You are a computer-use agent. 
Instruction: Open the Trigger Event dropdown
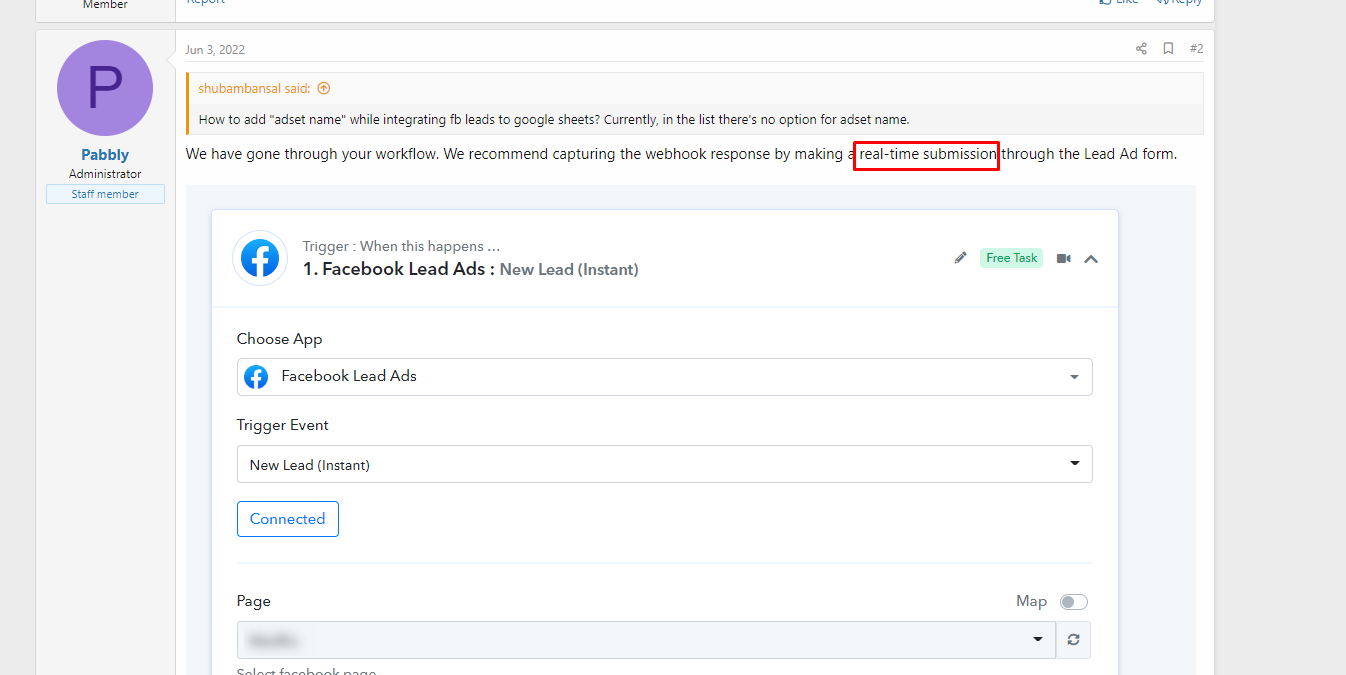point(664,464)
